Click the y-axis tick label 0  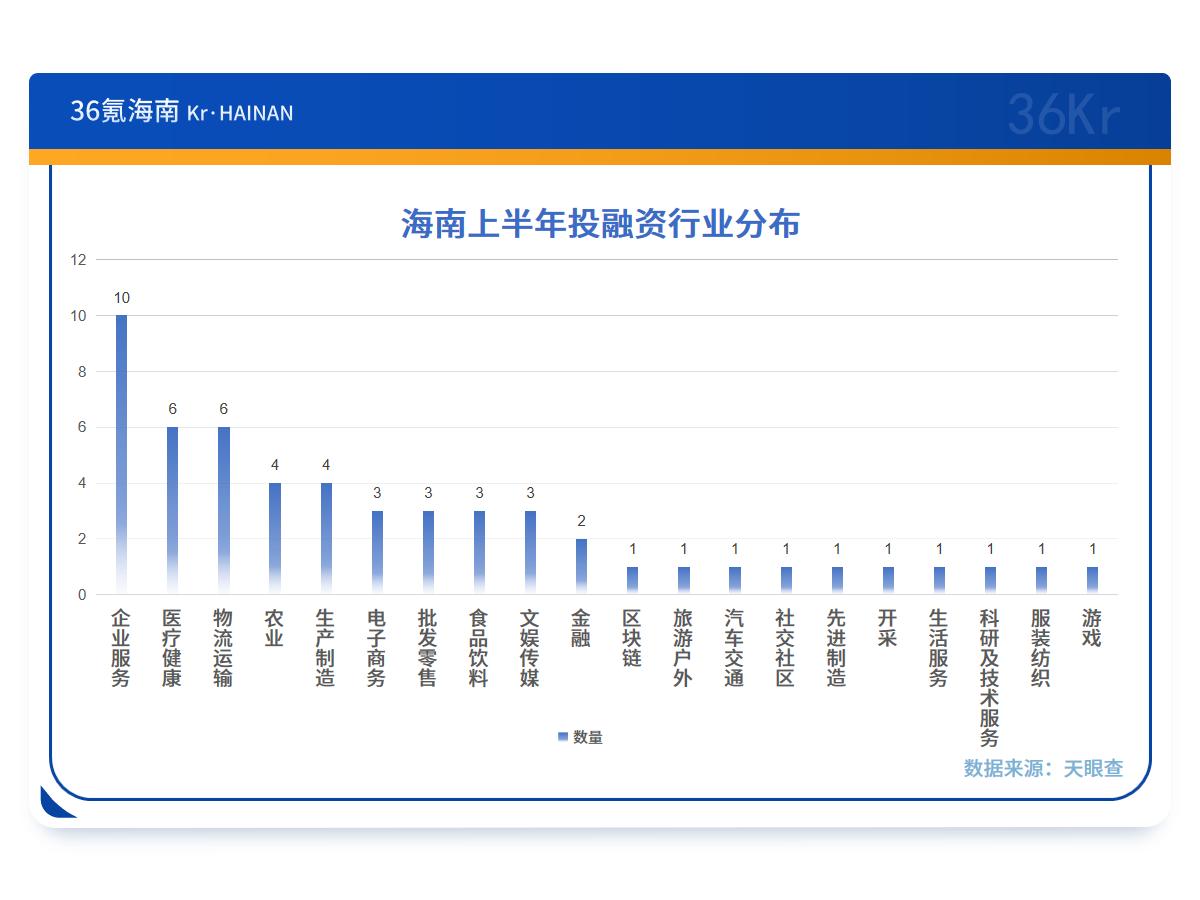82,595
